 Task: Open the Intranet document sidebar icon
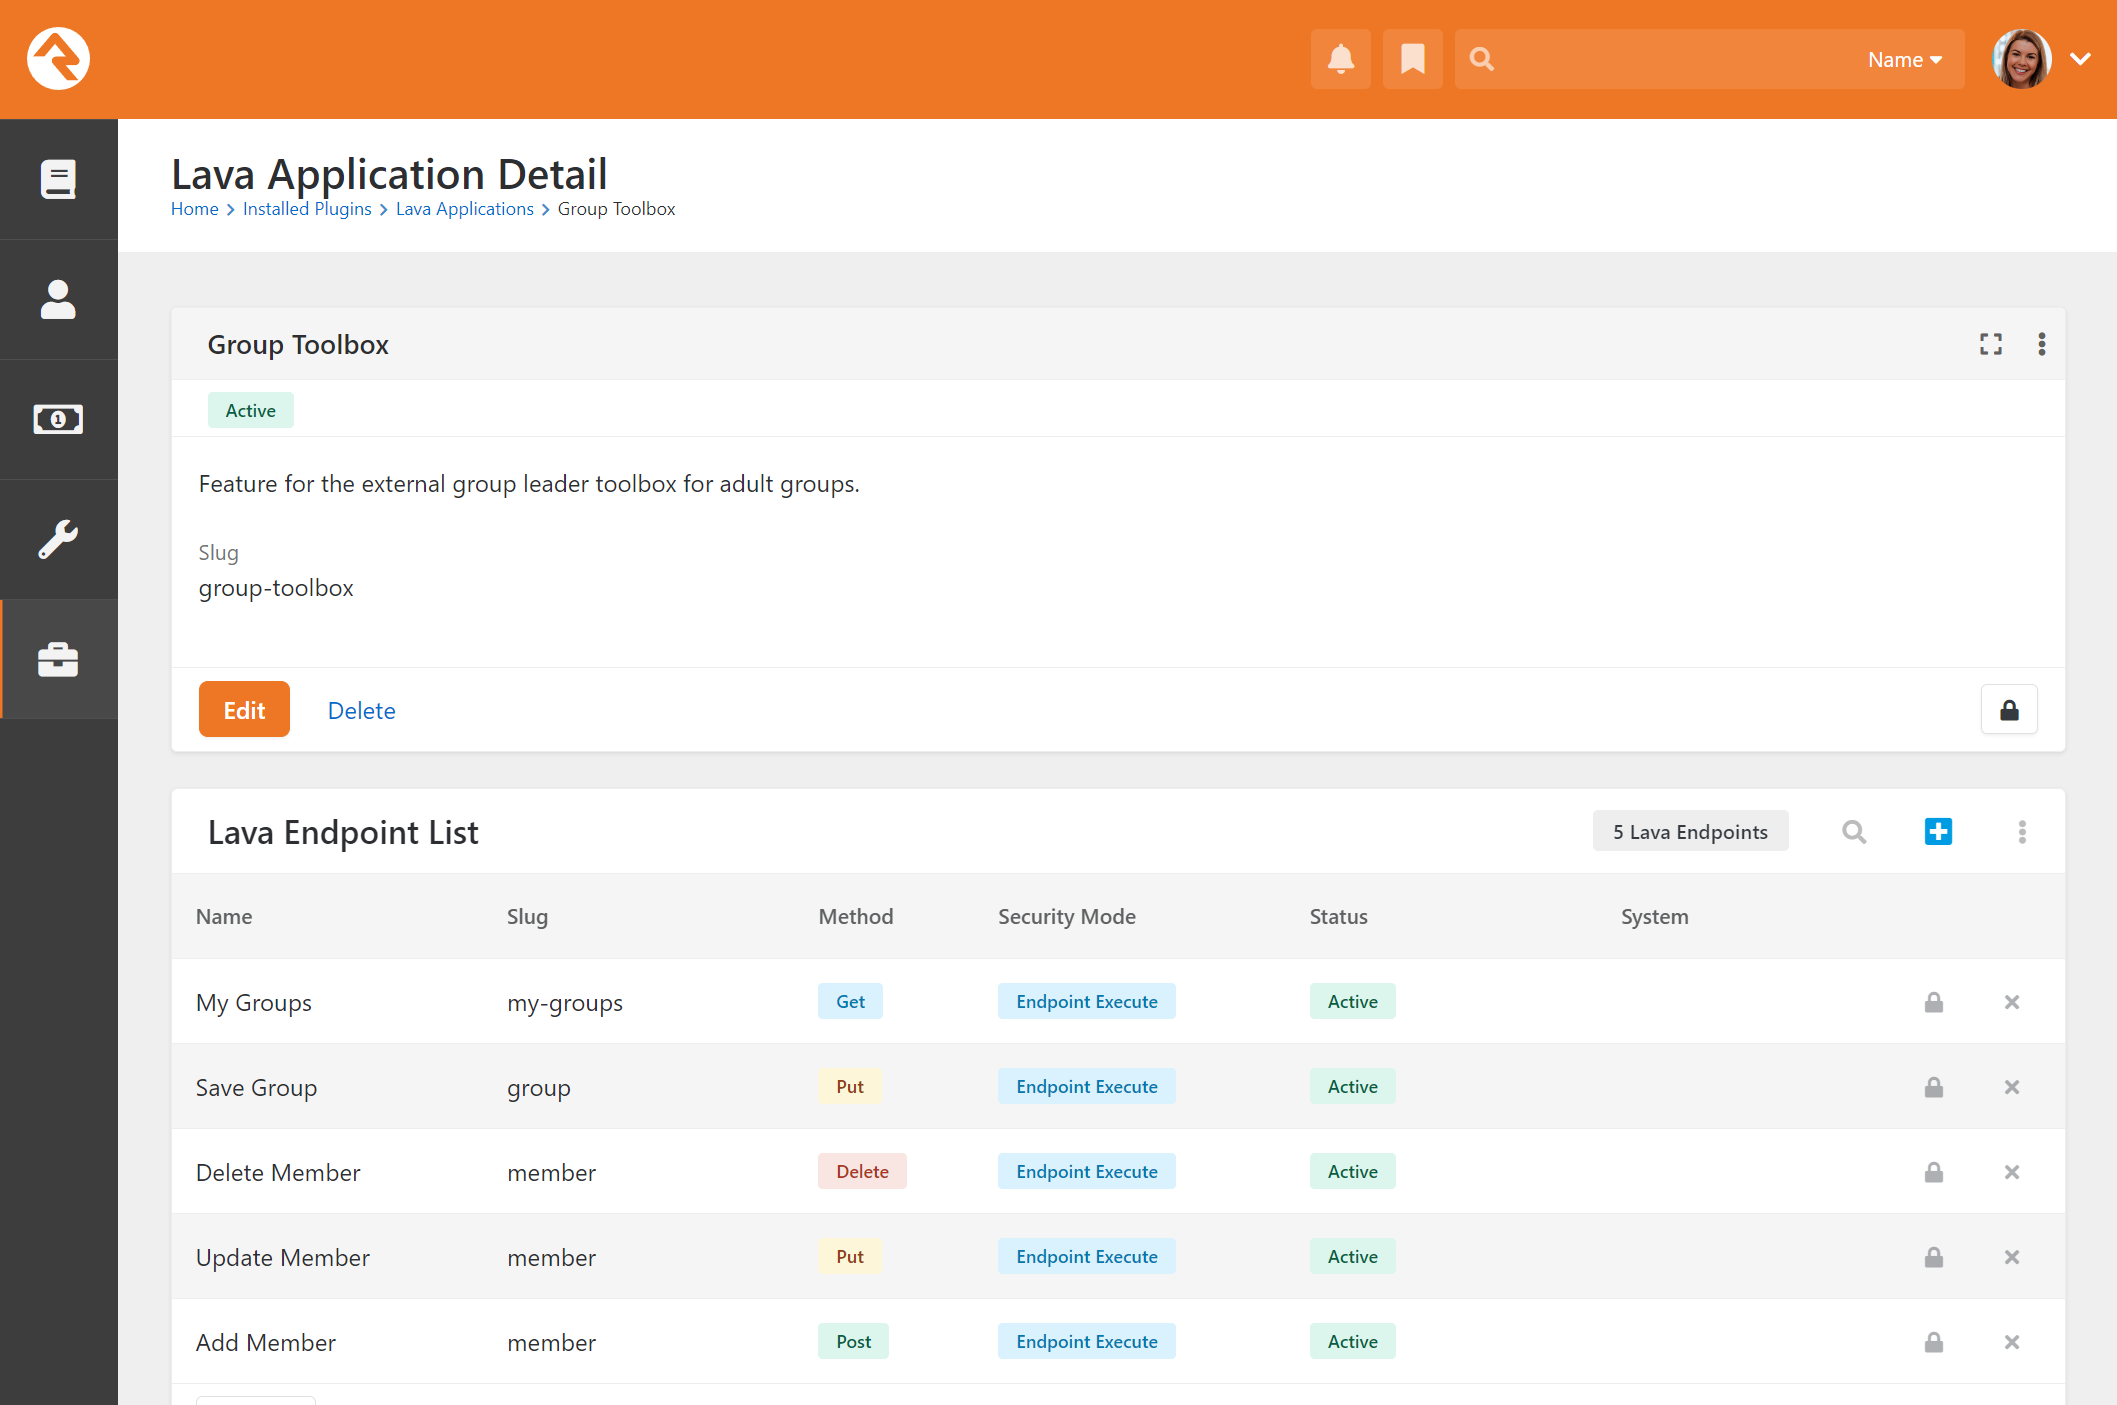pyautogui.click(x=58, y=179)
